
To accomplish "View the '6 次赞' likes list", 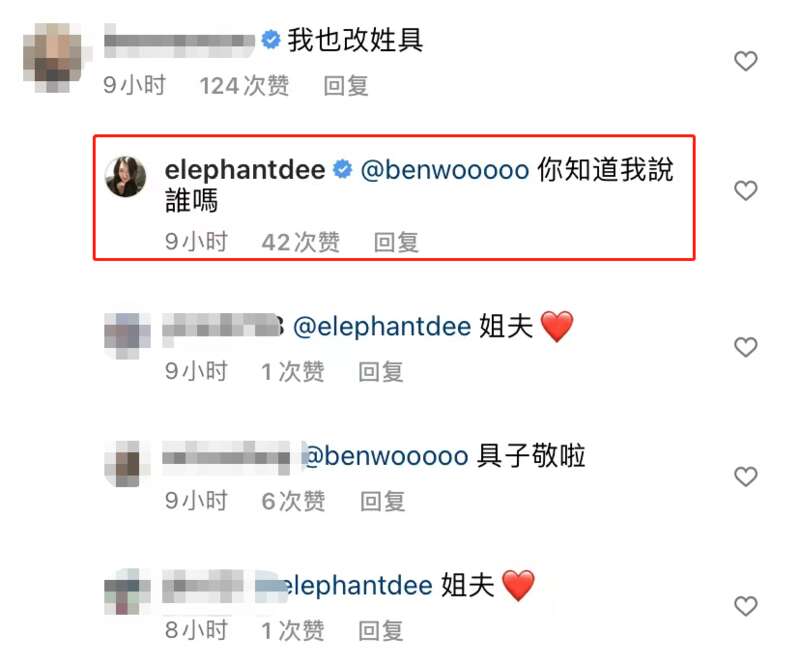I will click(293, 501).
